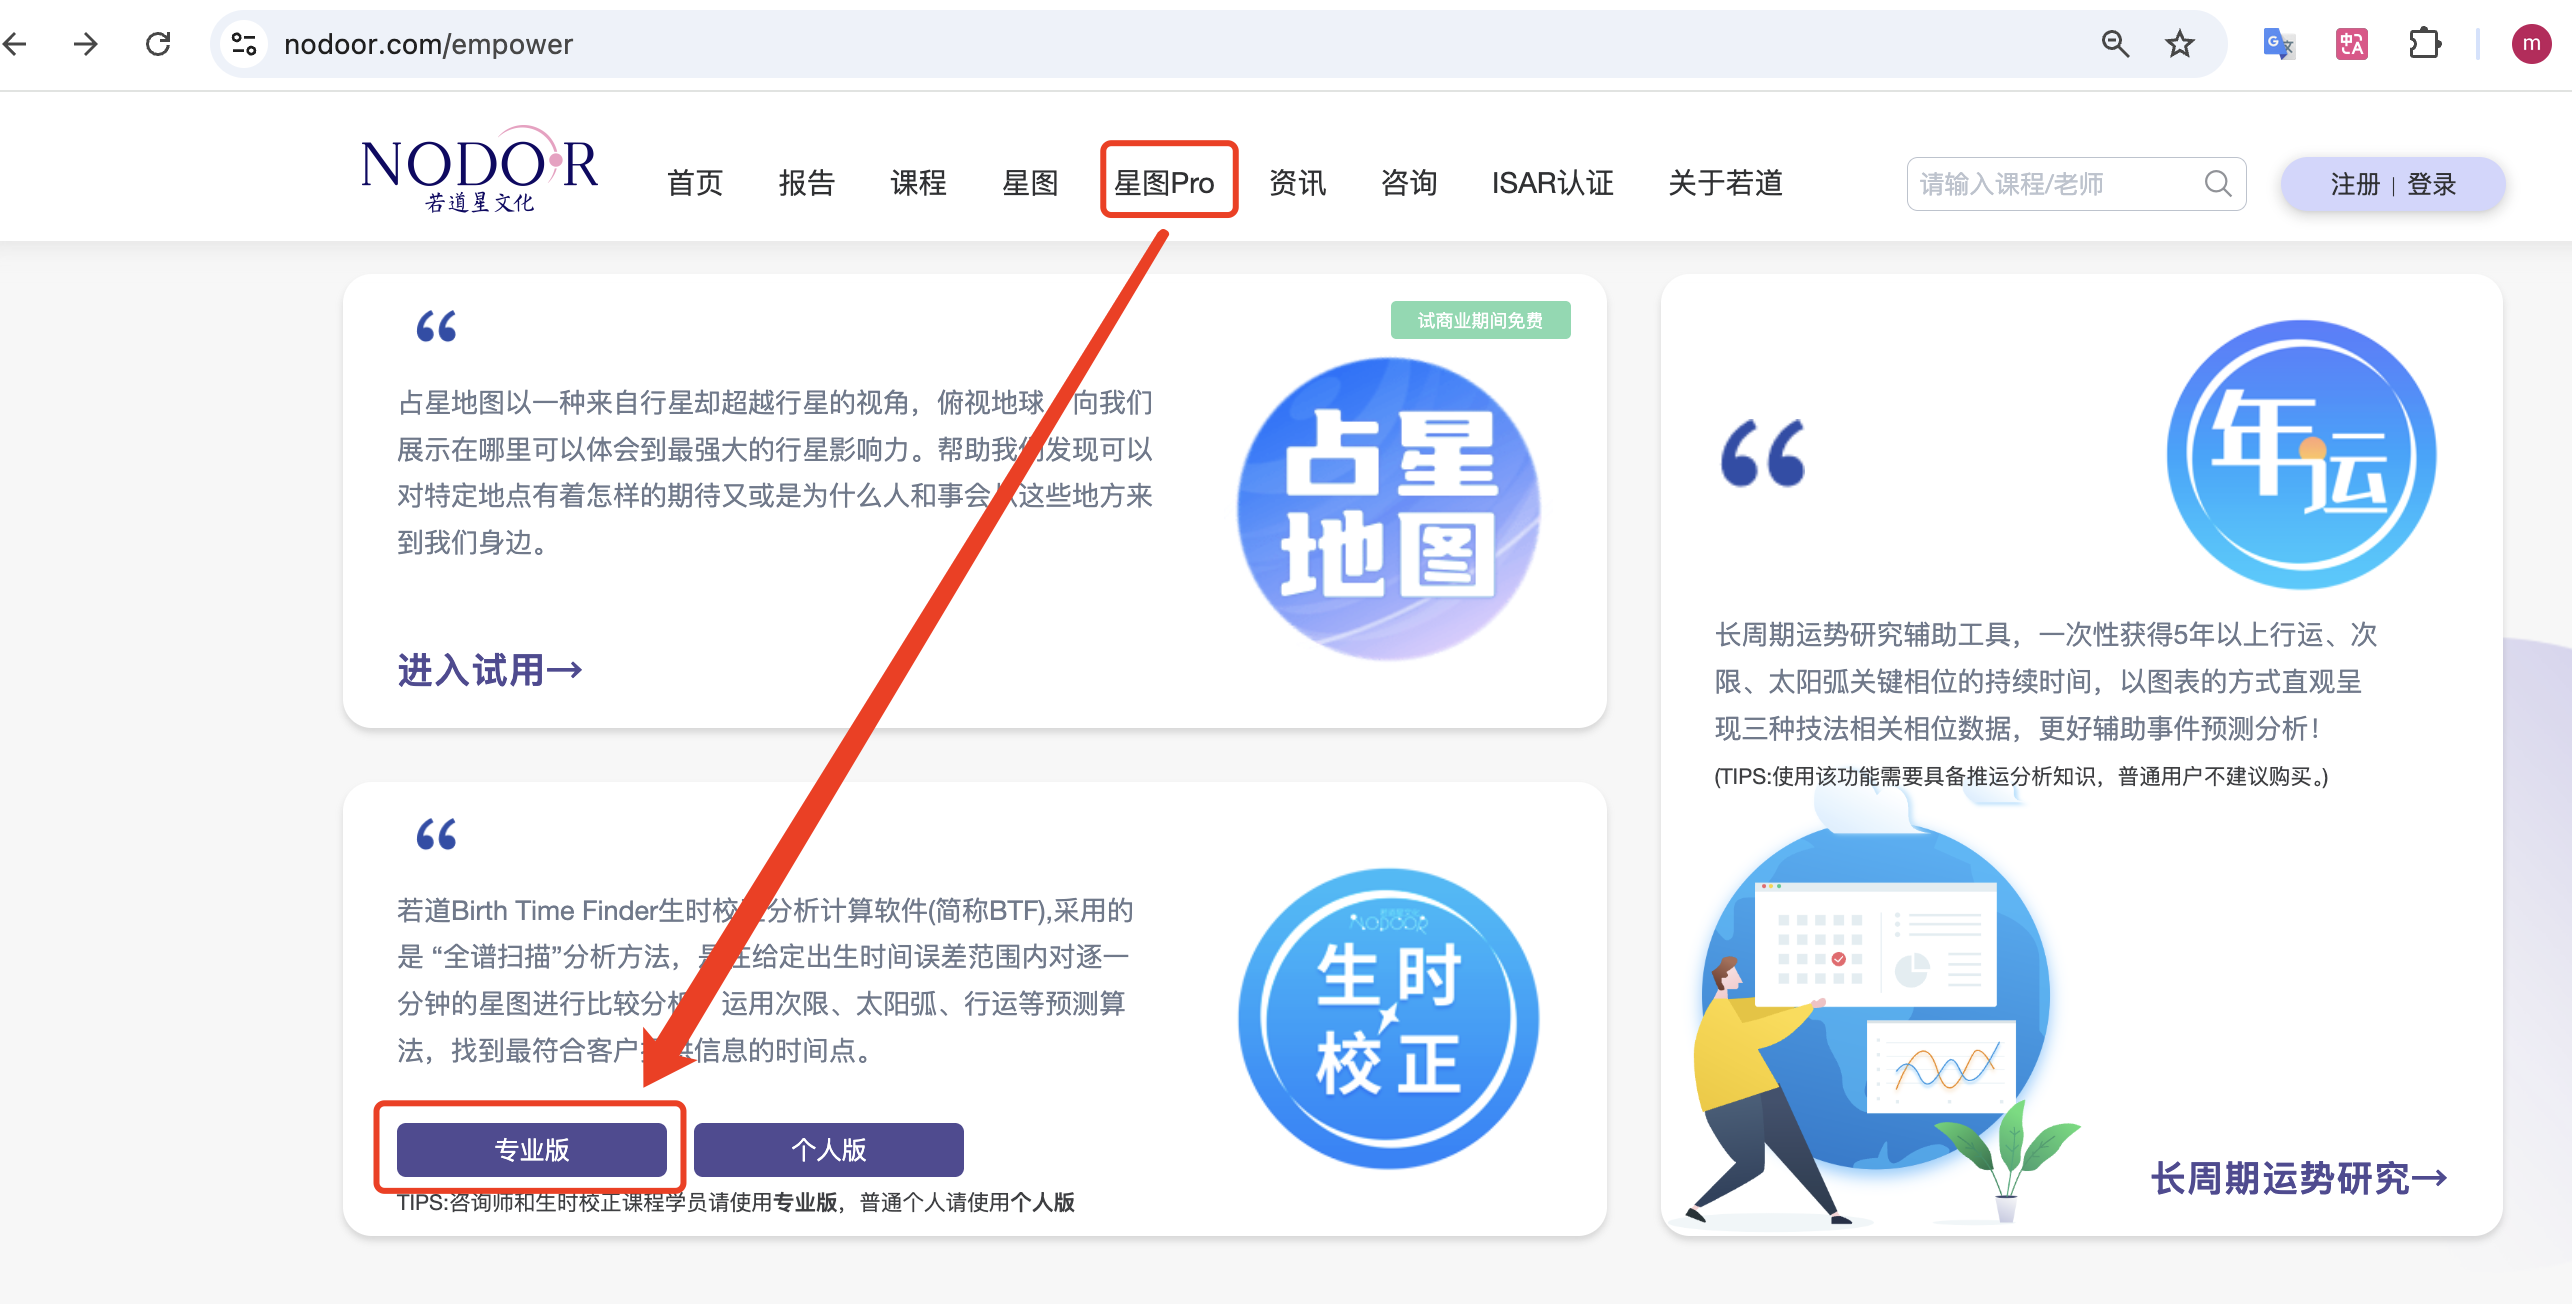The width and height of the screenshot is (2572, 1304).
Task: Follow the 进入试用→ link
Action: 489,670
